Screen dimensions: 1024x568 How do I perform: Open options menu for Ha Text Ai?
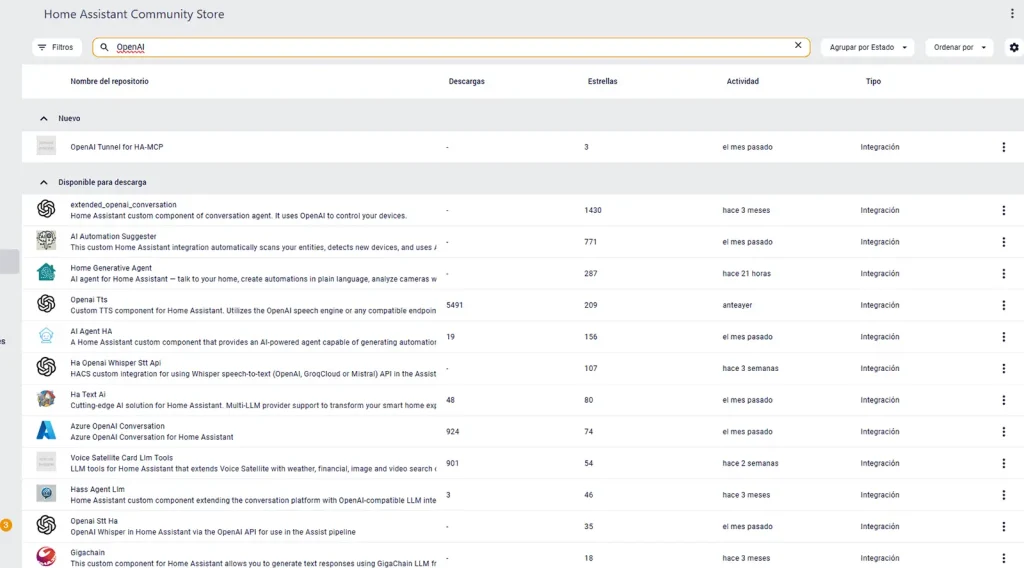[x=1003, y=400]
